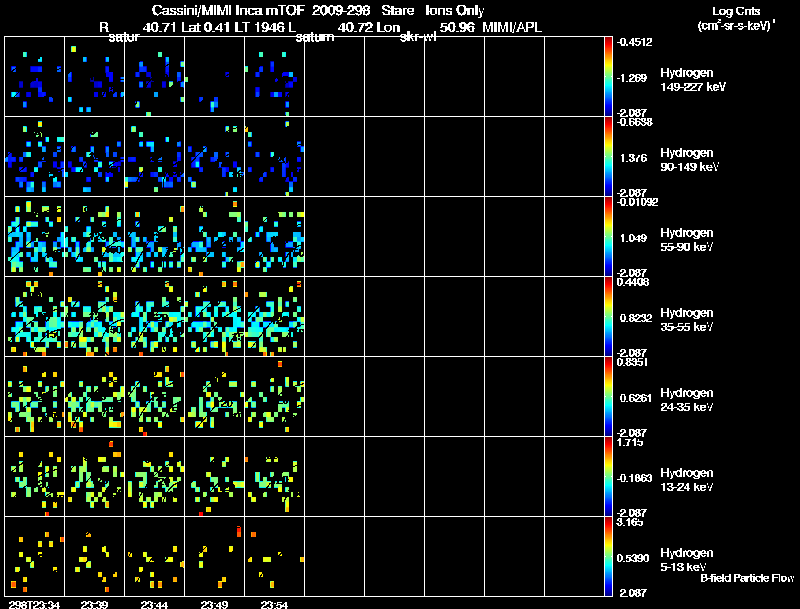Select the 55-90 keV image at 23:44

[x=155, y=237]
